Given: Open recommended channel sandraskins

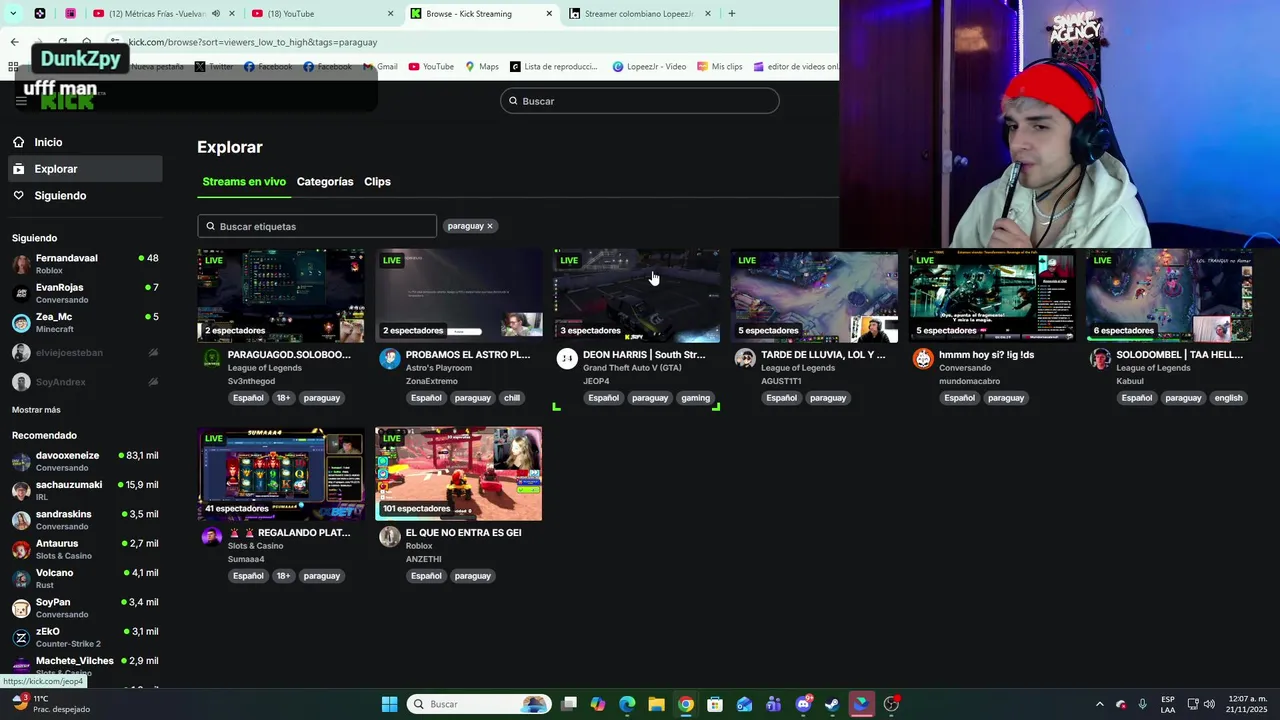Looking at the screenshot, I should click(x=85, y=520).
